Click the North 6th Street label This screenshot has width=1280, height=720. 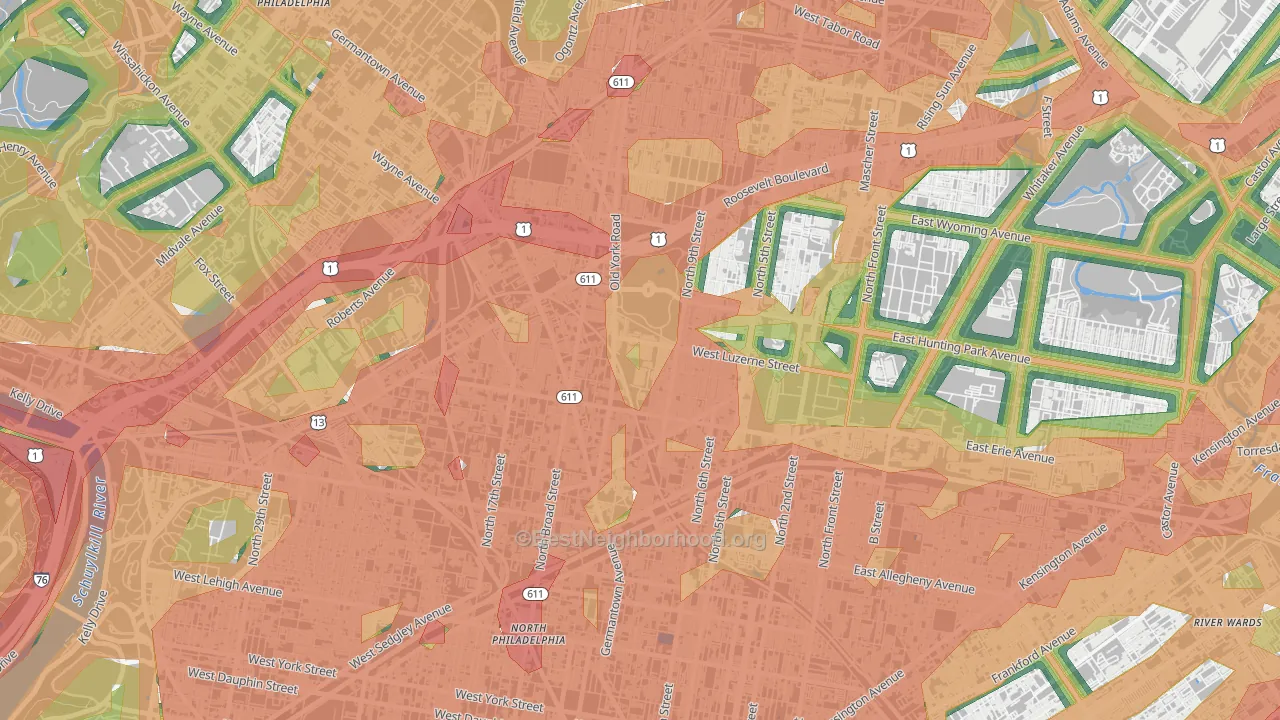tap(703, 480)
